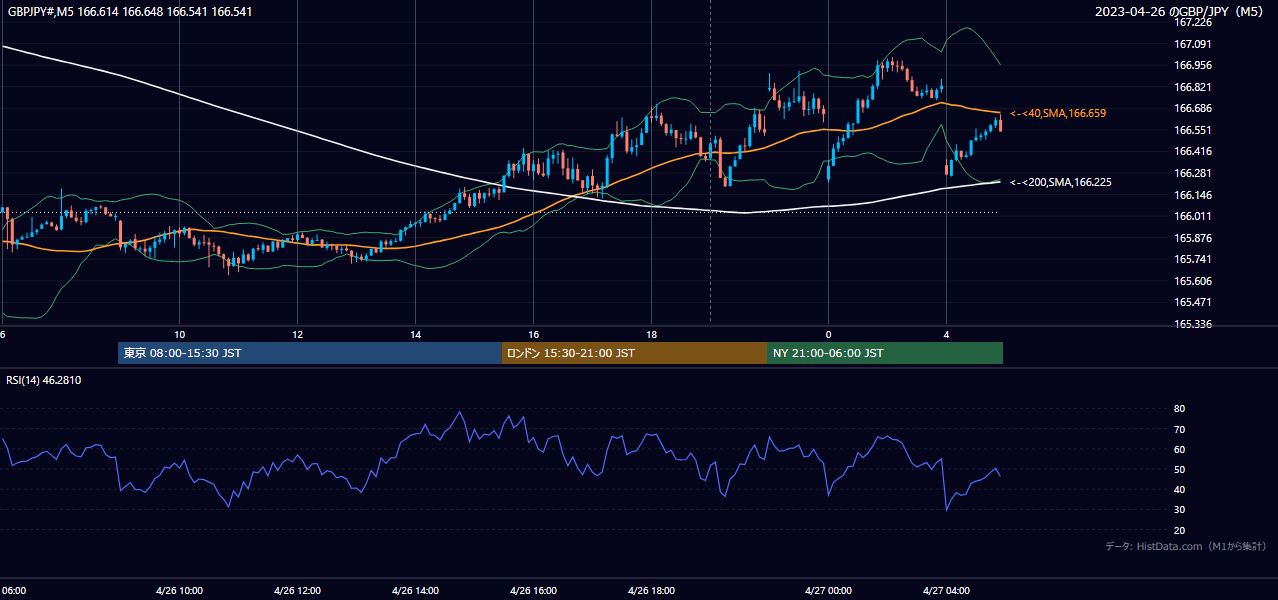This screenshot has width=1278, height=600.
Task: Click RSI axis level 60
Action: click(1179, 449)
